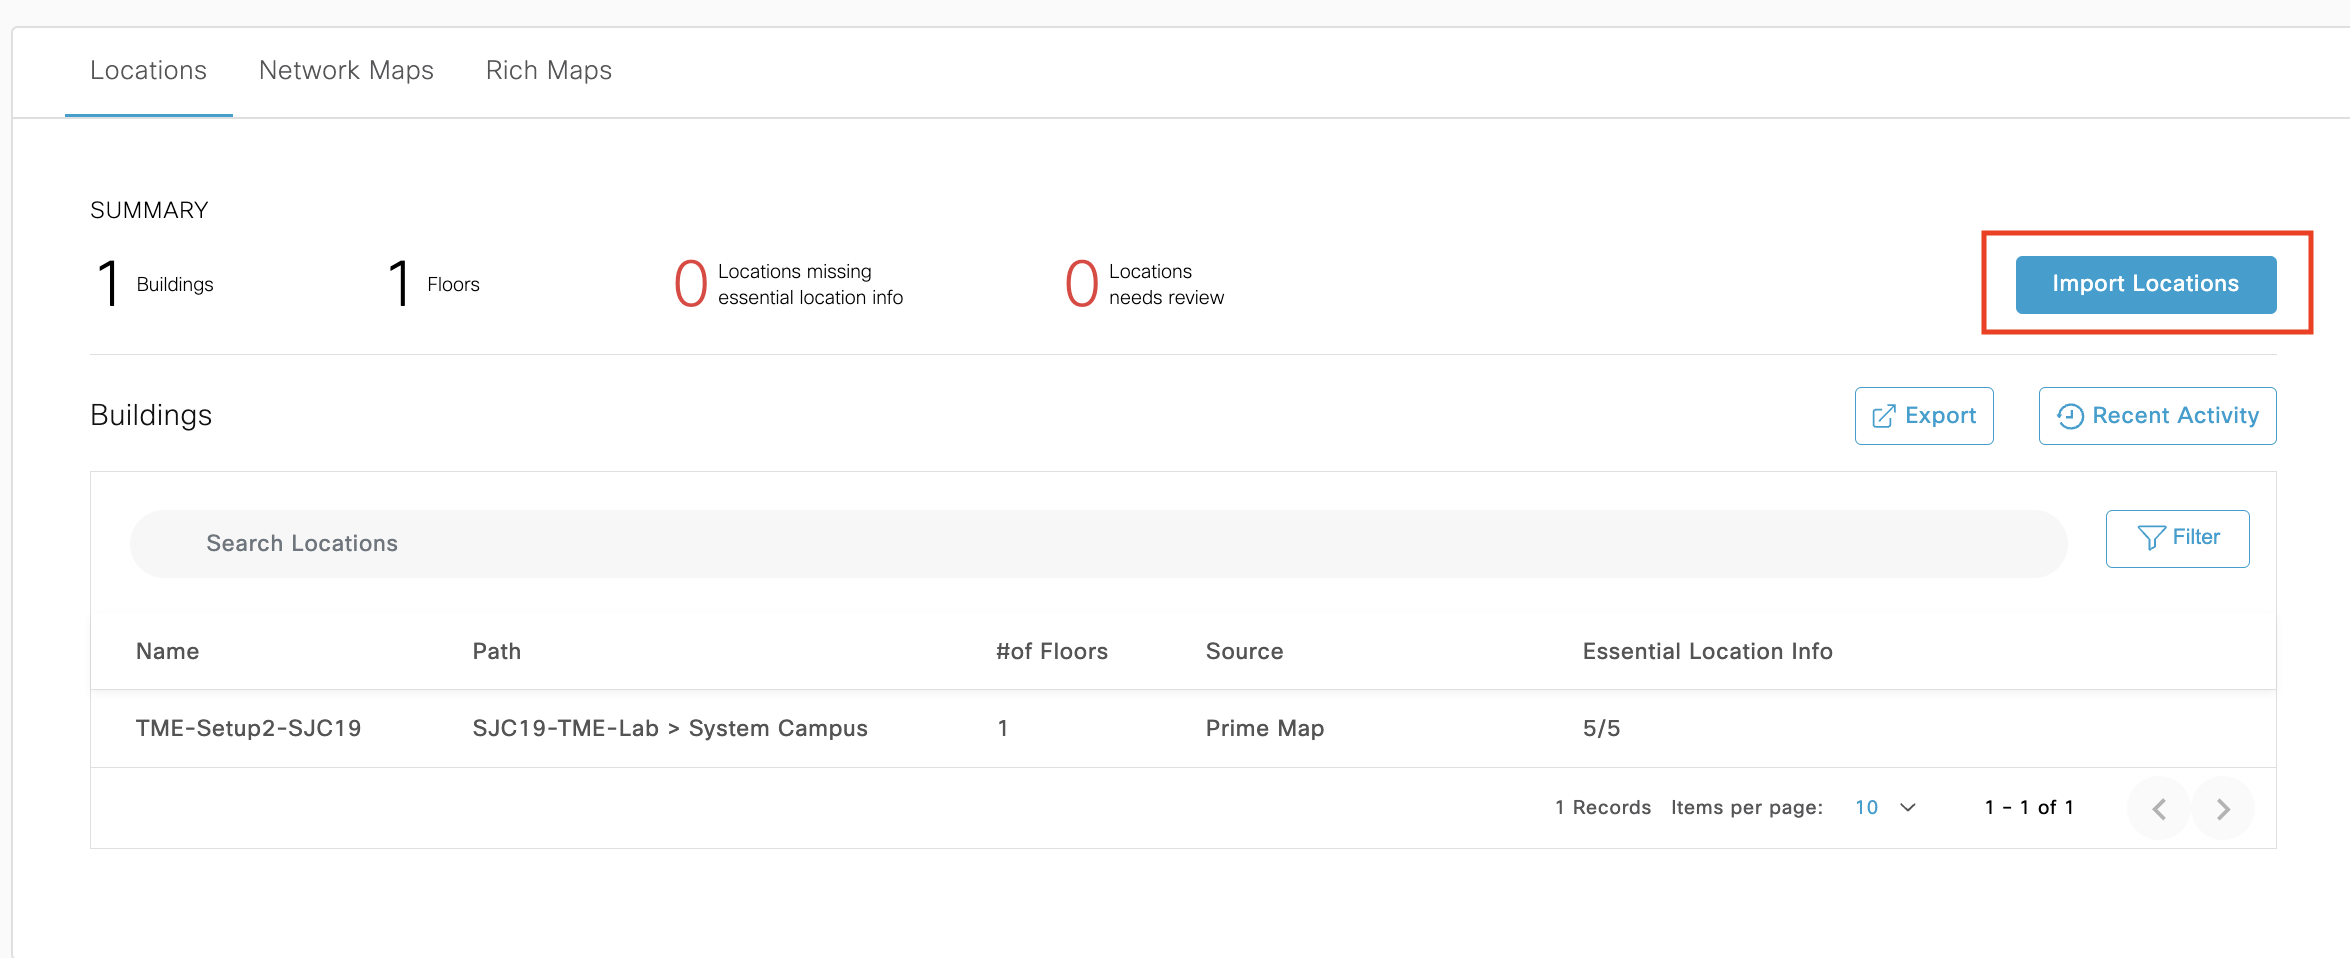Click Locations missing essential location info count

pos(691,284)
